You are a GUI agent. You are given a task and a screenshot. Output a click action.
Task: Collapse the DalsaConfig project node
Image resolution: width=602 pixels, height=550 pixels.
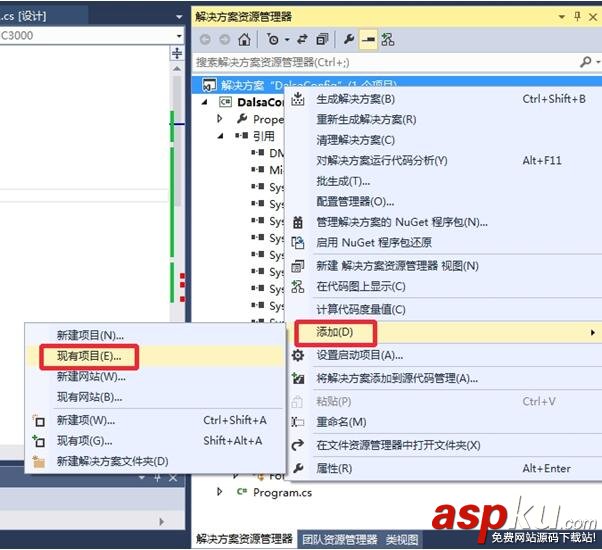205,102
